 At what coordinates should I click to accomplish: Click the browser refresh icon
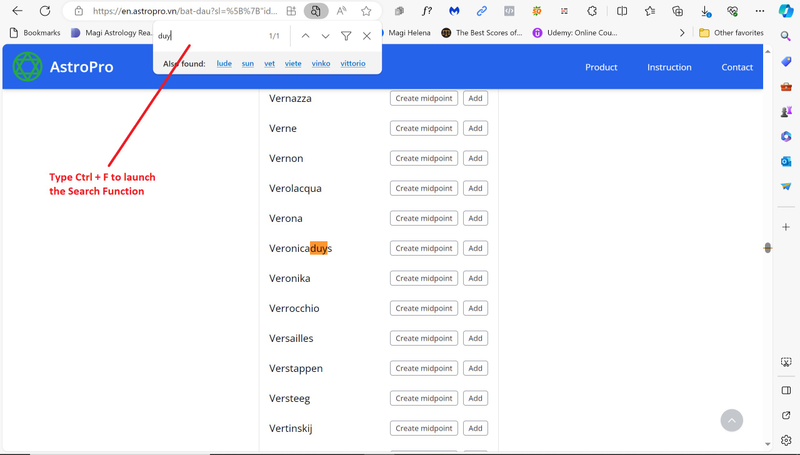[45, 11]
